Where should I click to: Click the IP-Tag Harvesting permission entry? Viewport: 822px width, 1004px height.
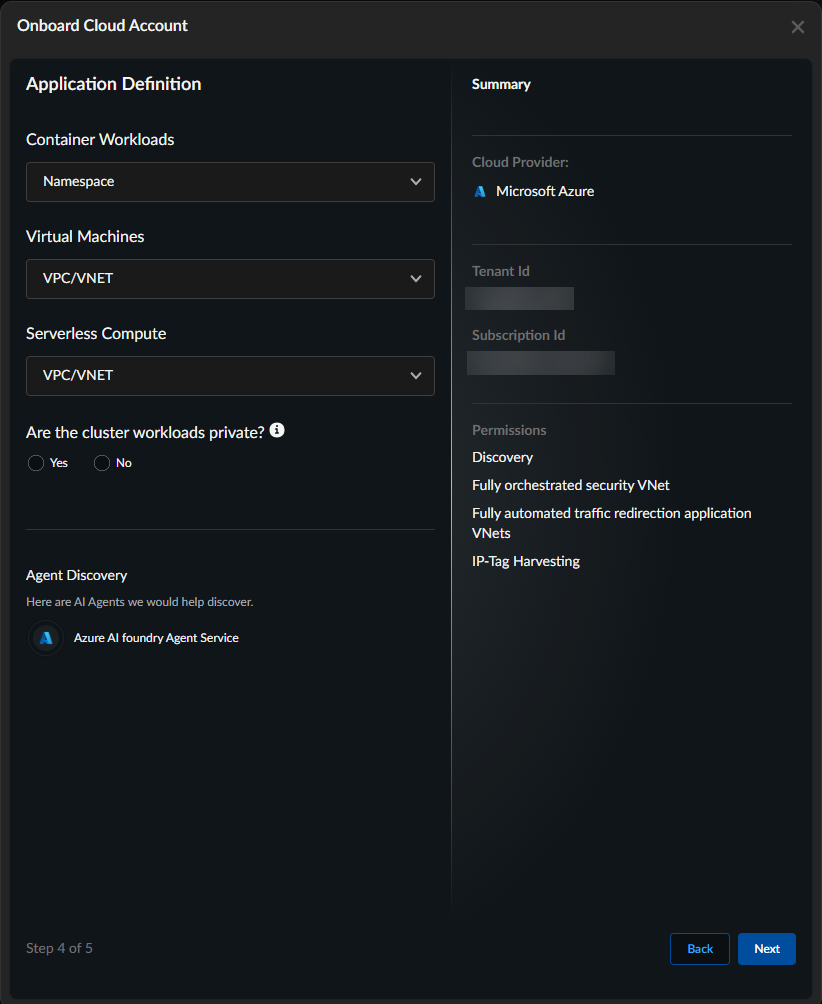point(526,561)
